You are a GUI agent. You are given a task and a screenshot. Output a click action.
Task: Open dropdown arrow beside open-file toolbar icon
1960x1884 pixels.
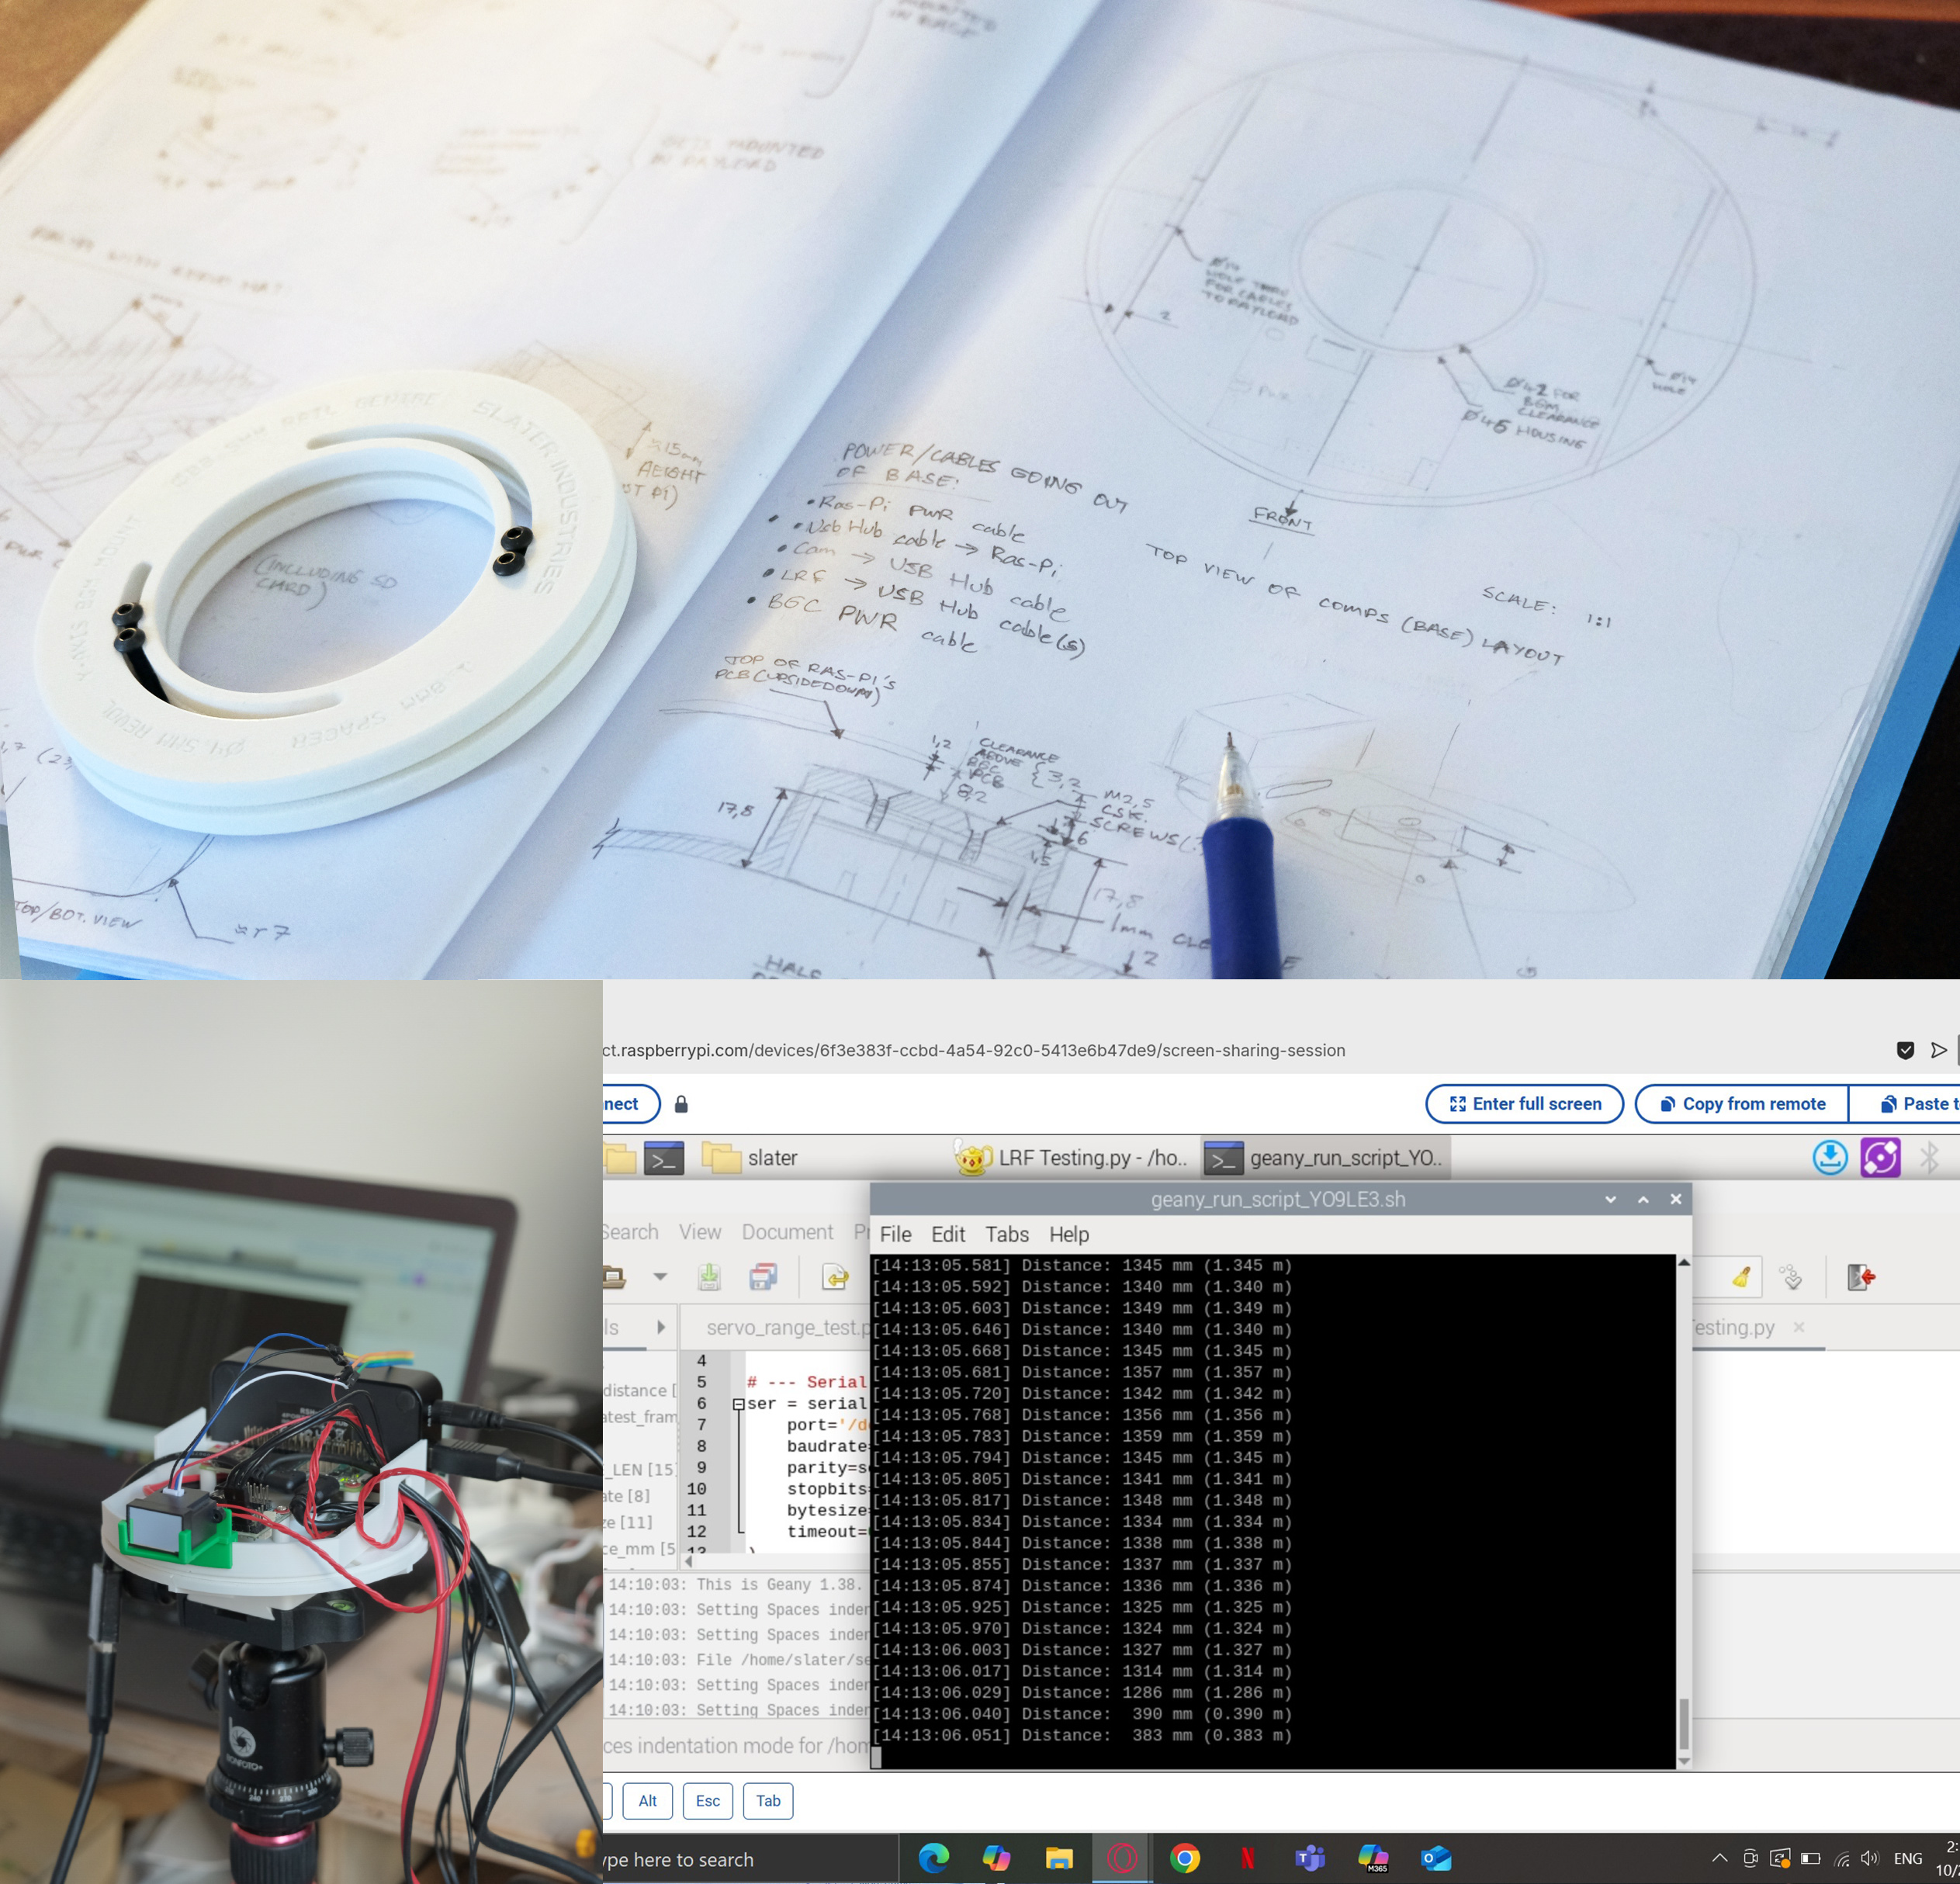[660, 1277]
